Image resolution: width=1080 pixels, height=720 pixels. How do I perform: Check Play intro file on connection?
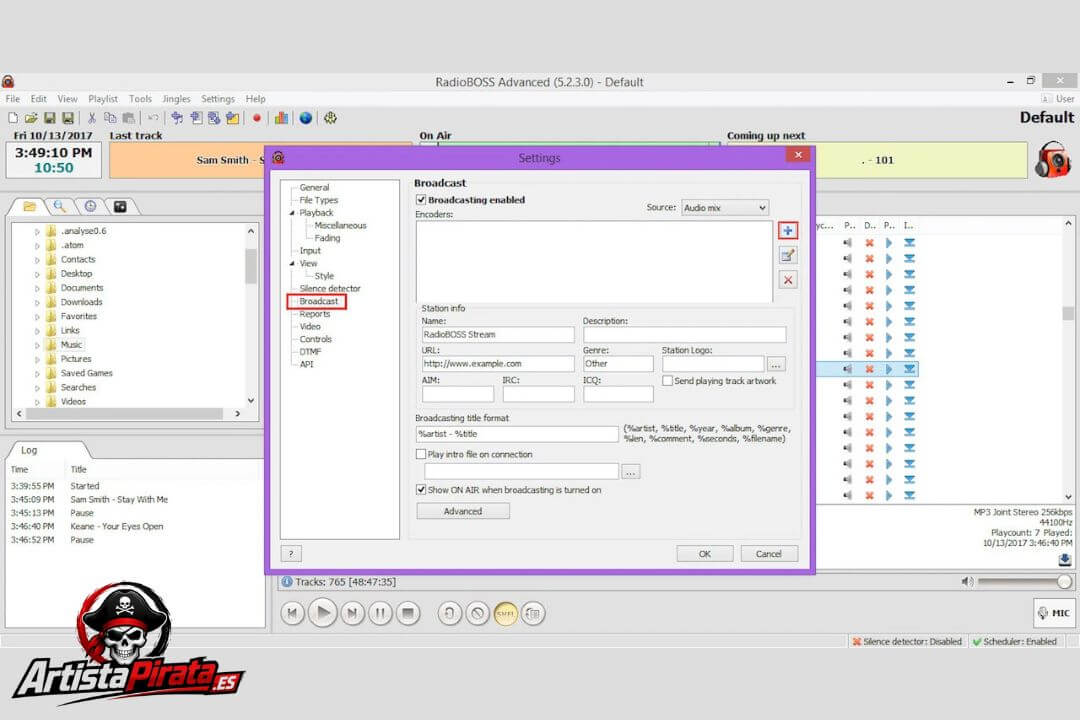pyautogui.click(x=421, y=454)
